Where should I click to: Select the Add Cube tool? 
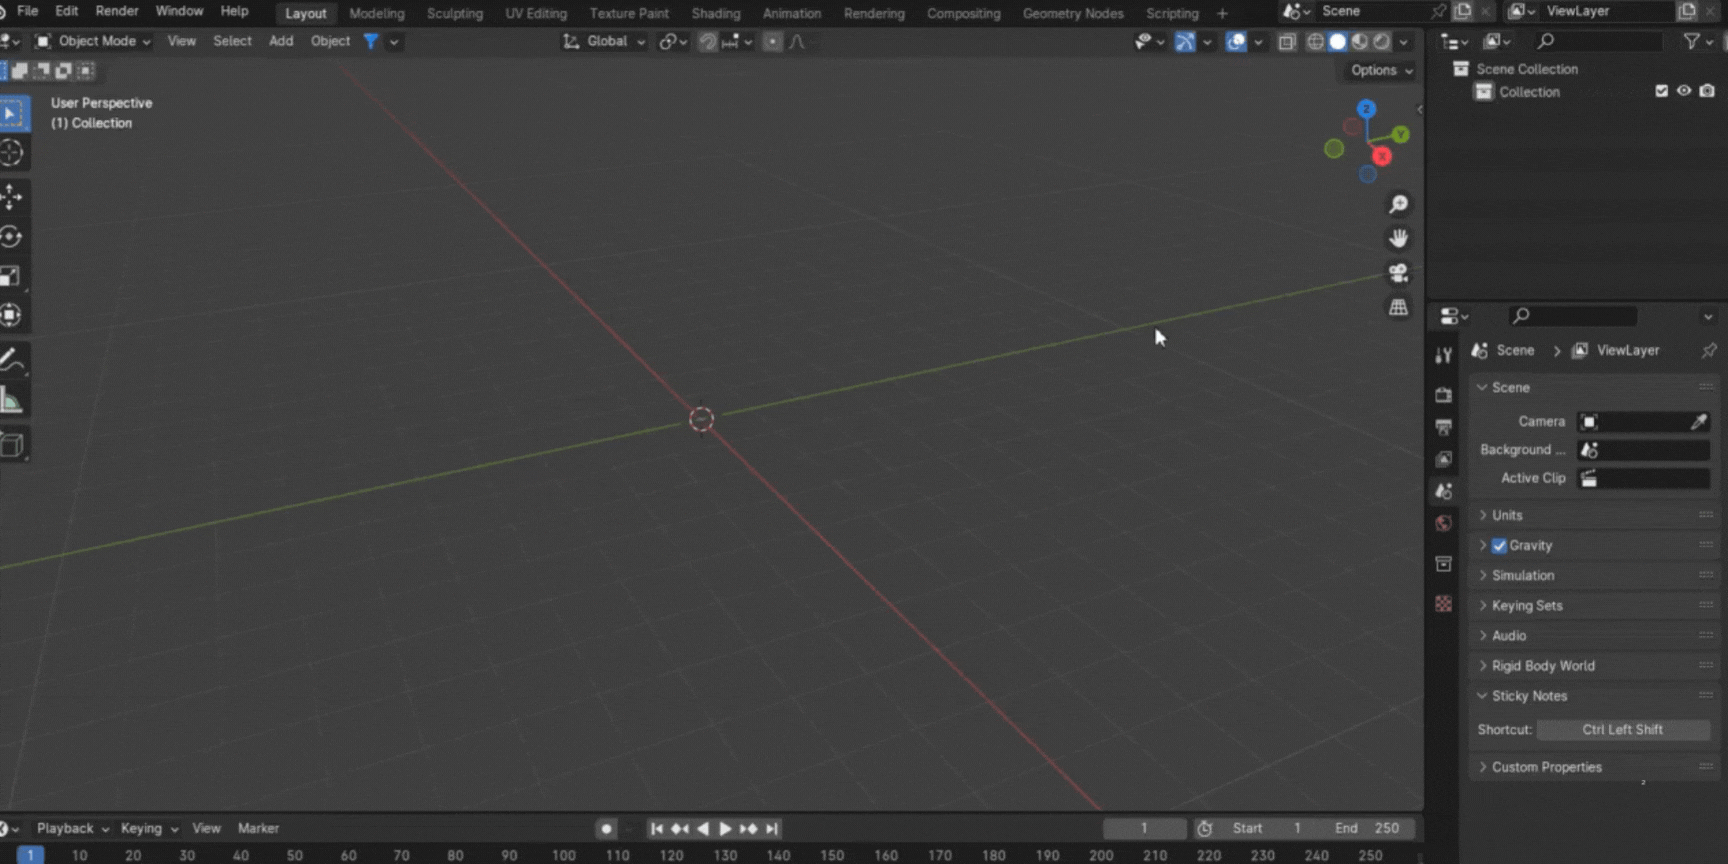(x=12, y=445)
